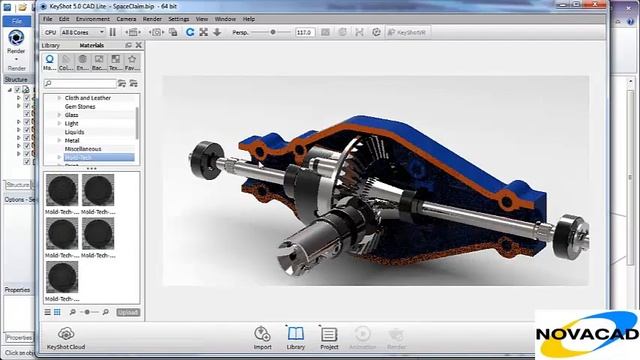Click Structure tab at SpaceClaim panel bottom

[x=18, y=184]
